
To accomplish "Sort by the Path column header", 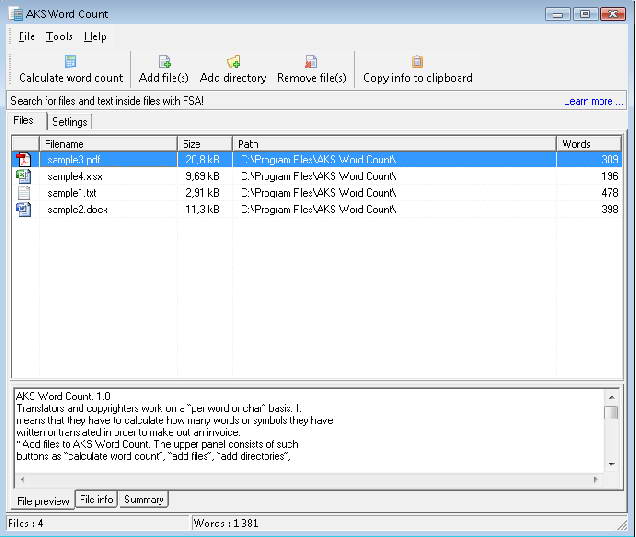I will click(x=394, y=144).
